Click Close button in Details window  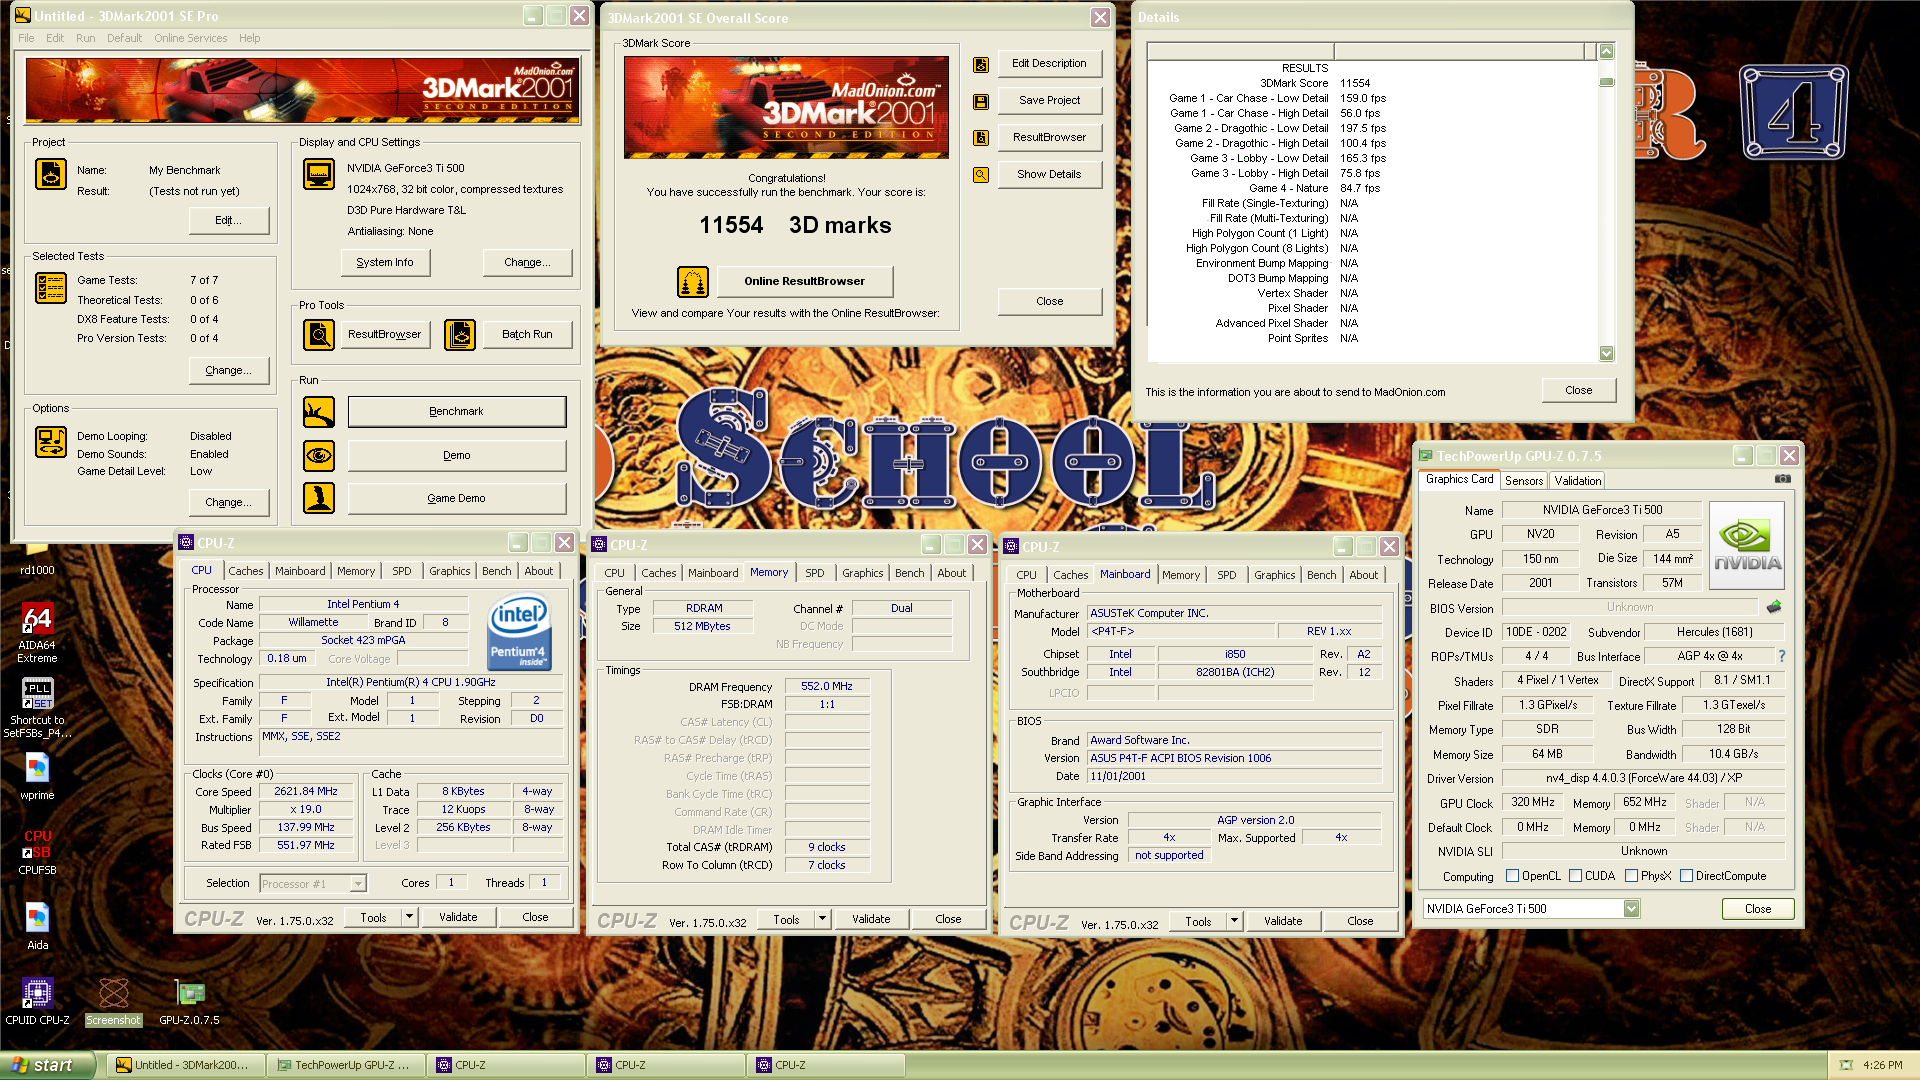pos(1578,391)
